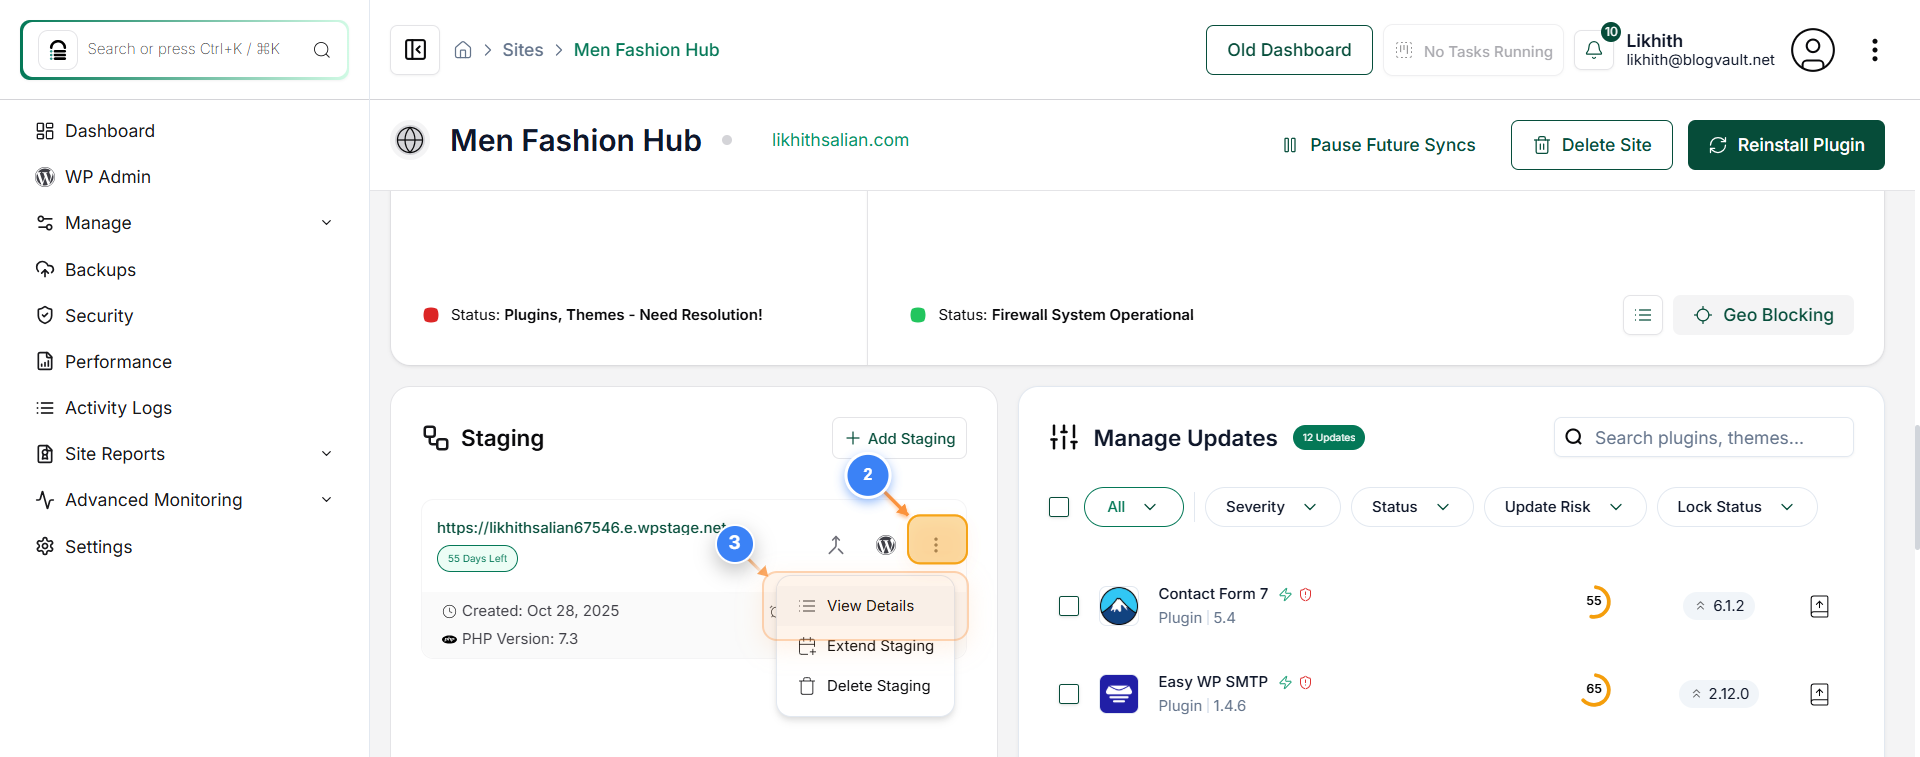1920x757 pixels.
Task: Click the 65 risk score gauge
Action: click(1595, 689)
